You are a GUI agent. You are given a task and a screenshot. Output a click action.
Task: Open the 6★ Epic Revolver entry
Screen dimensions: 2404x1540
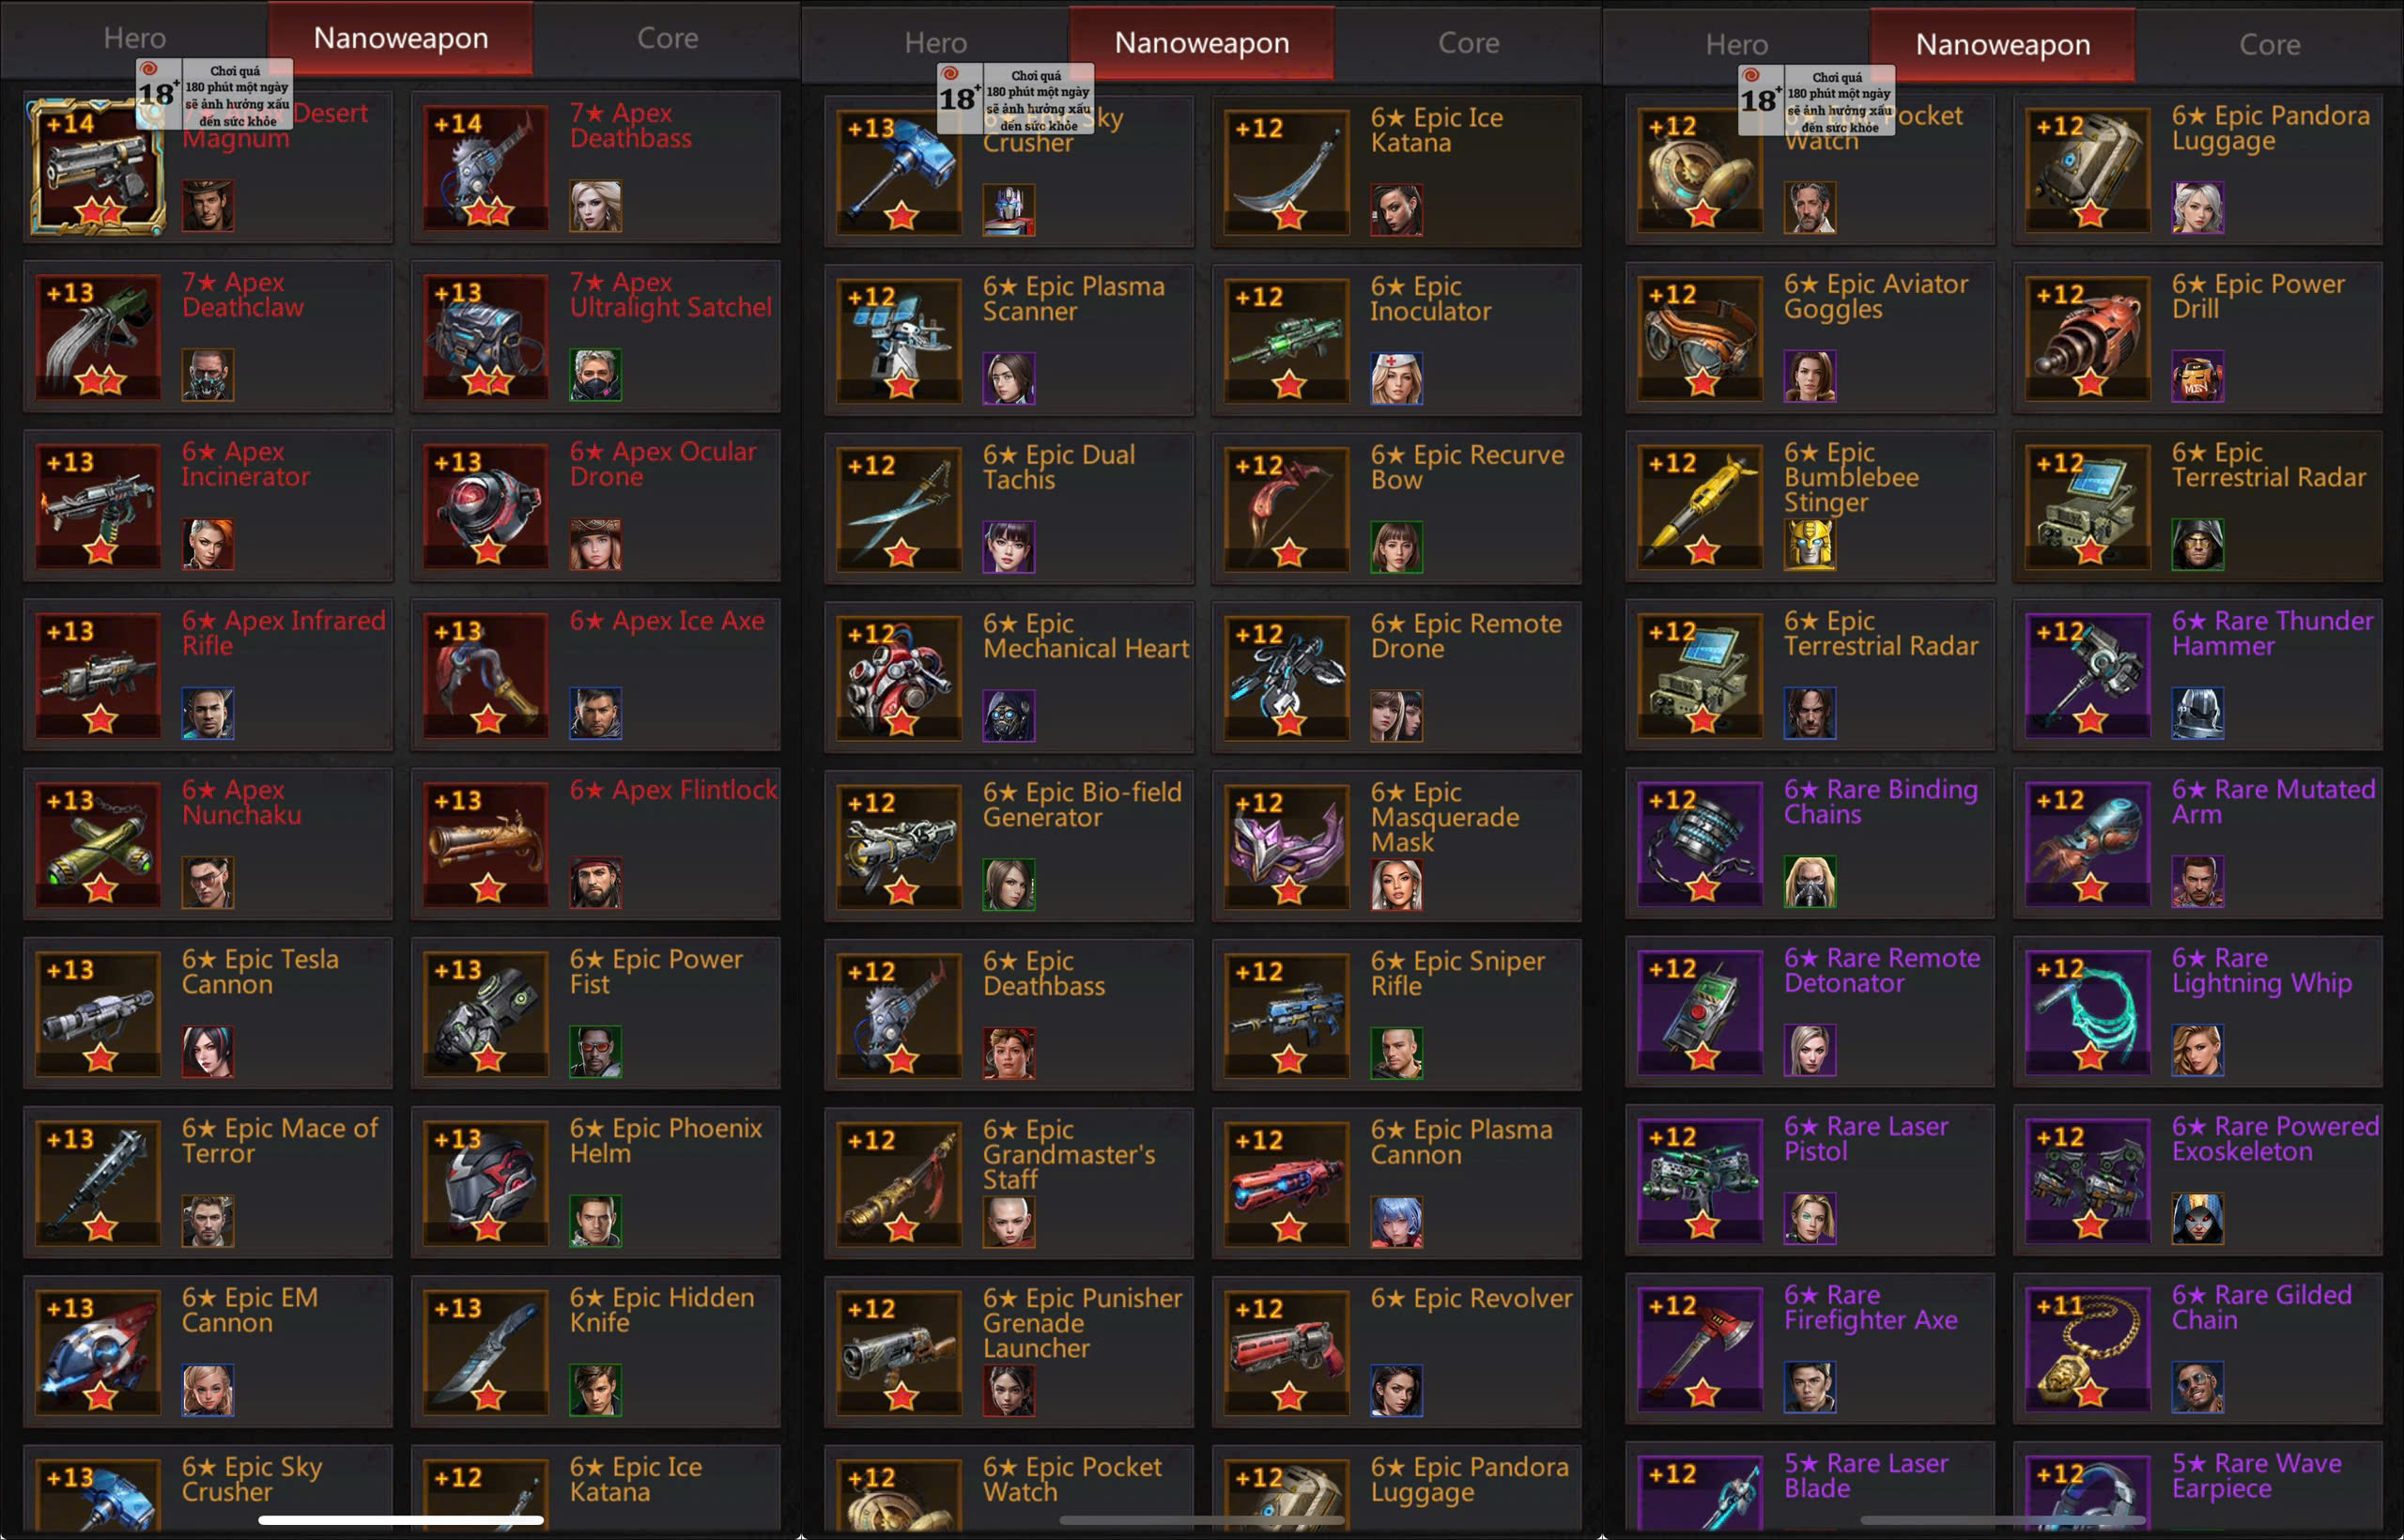[x=1396, y=1350]
